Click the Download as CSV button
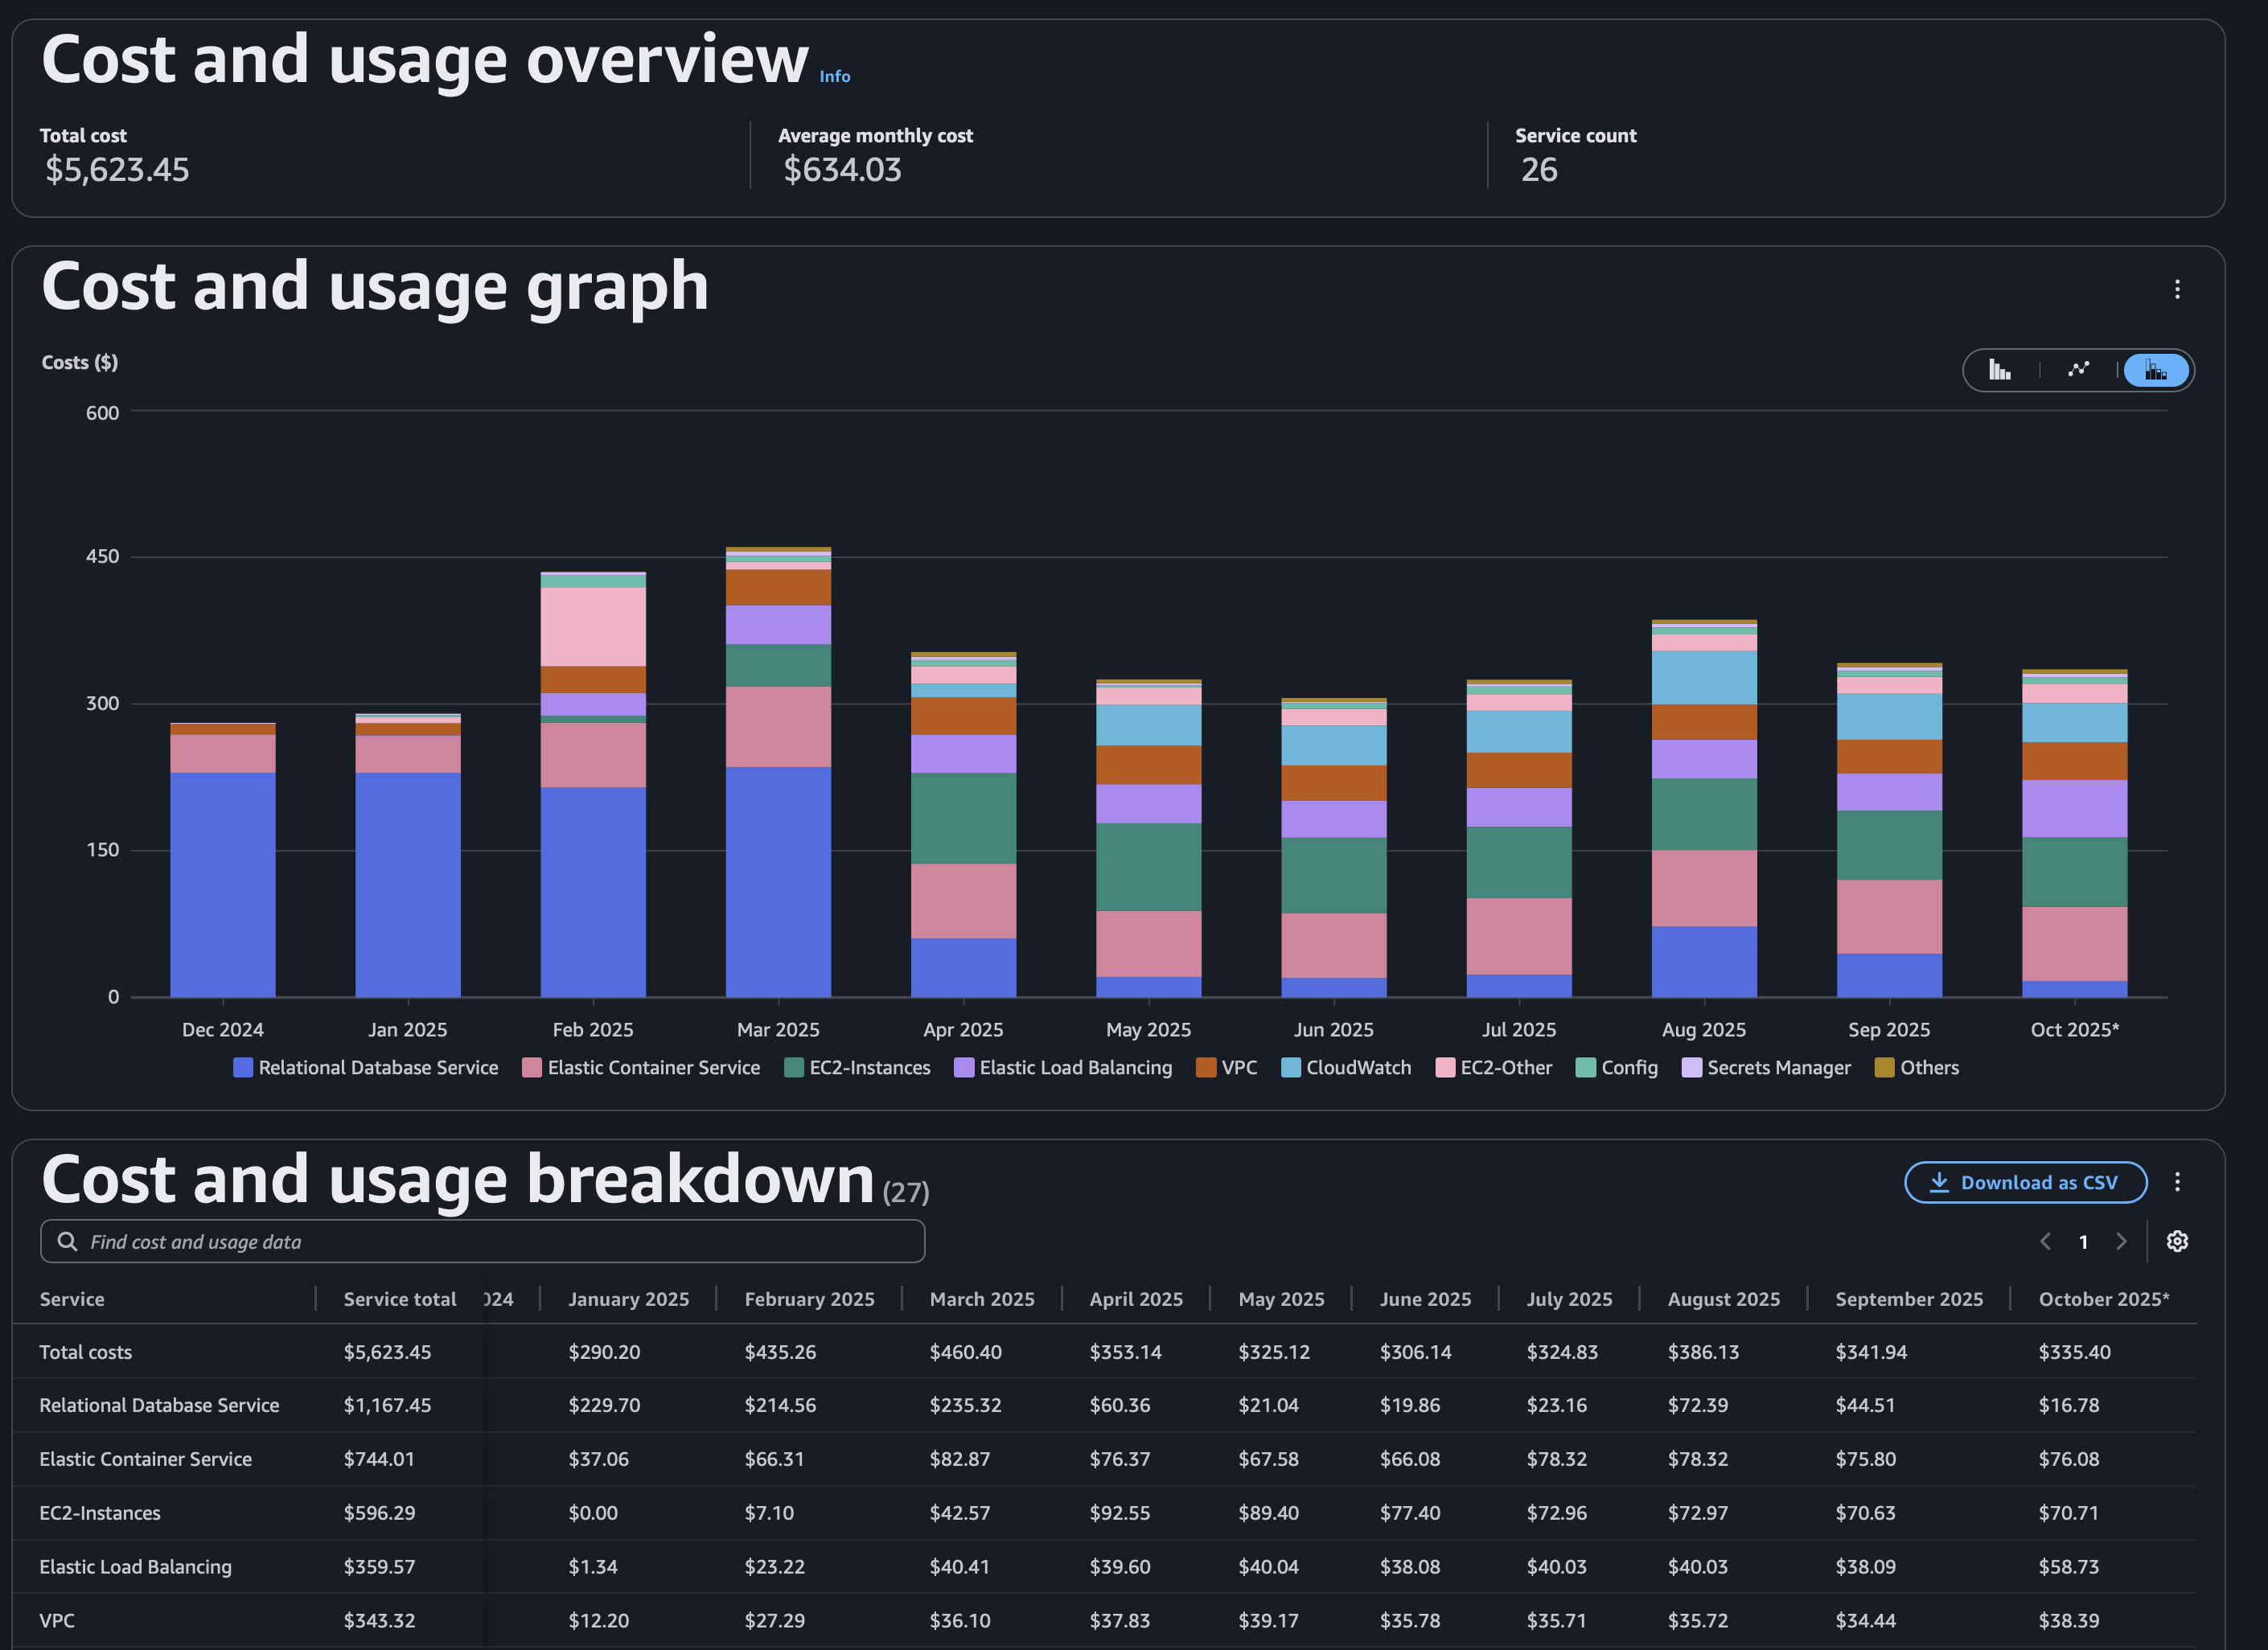The height and width of the screenshot is (1650, 2268). coord(2025,1182)
